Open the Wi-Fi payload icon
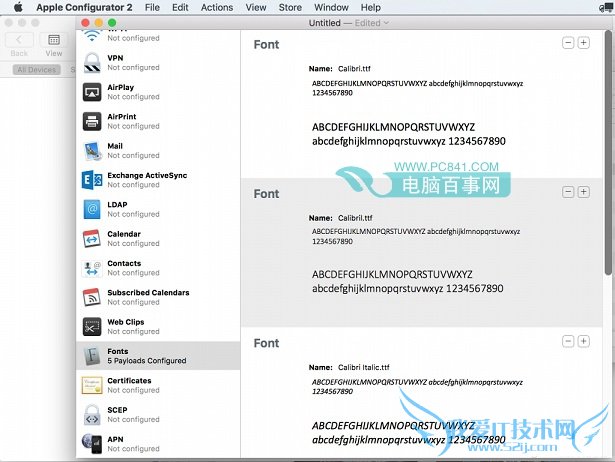 (x=92, y=36)
